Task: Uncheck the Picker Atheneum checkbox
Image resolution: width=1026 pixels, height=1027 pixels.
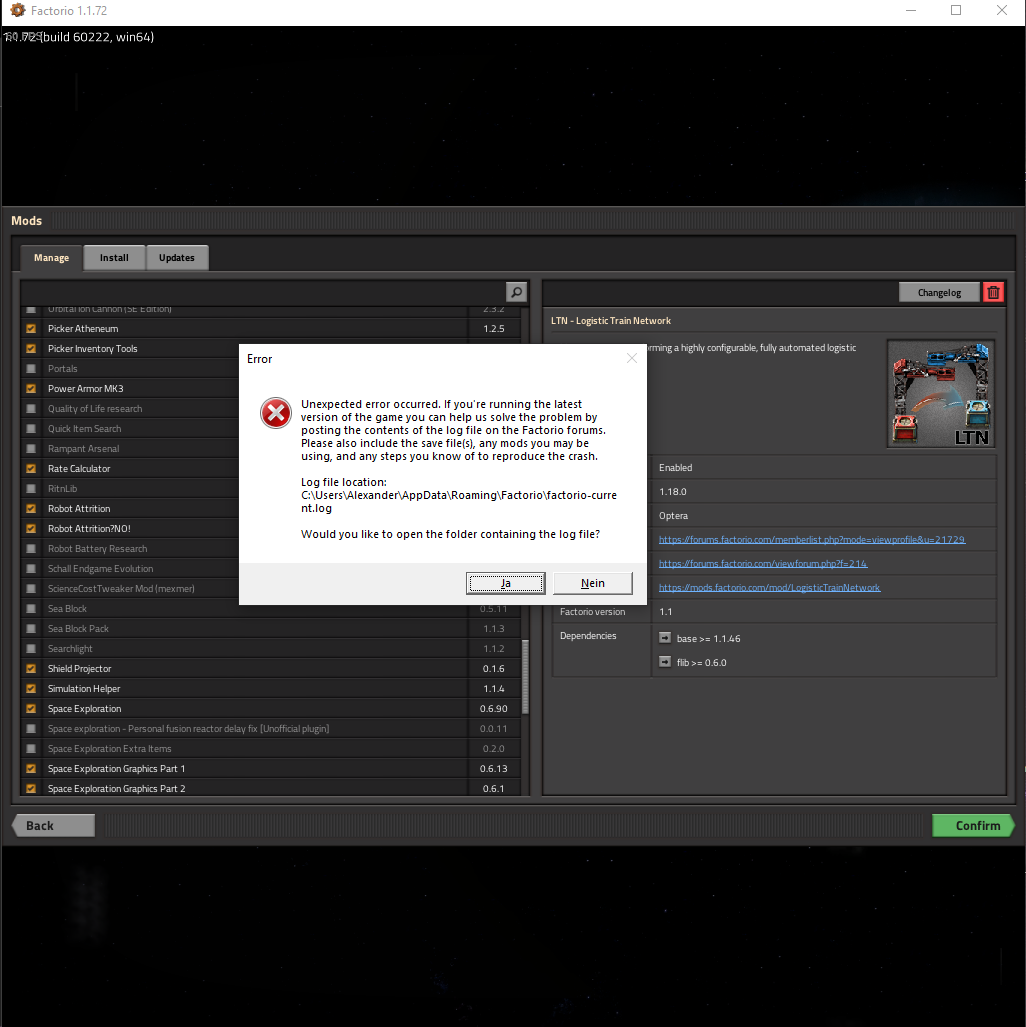Action: click(x=31, y=329)
